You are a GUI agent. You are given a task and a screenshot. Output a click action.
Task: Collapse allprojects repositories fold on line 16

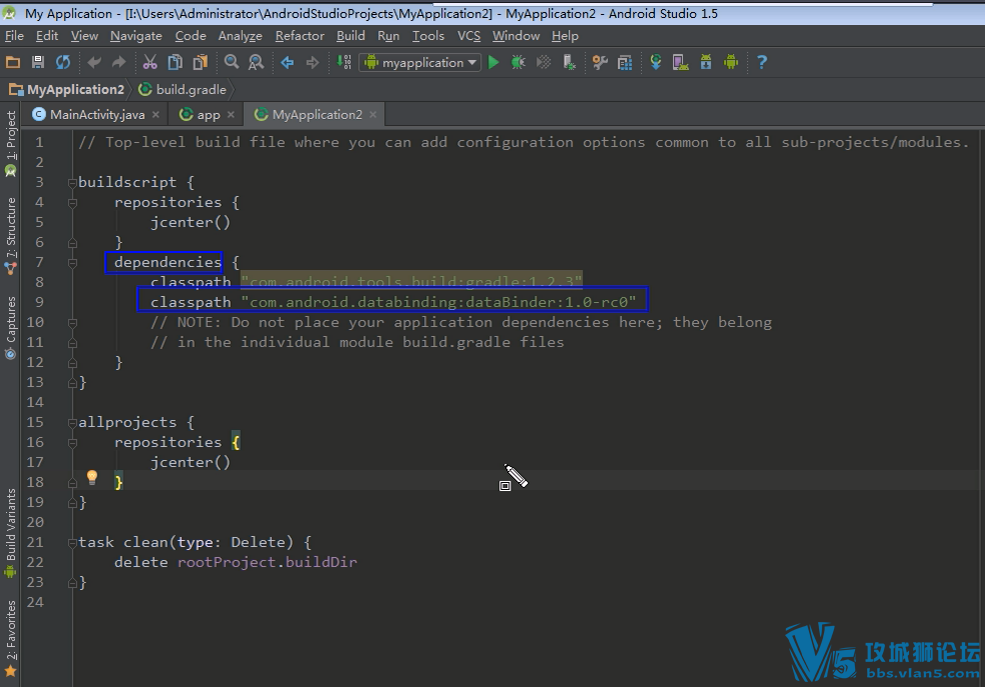point(72,443)
